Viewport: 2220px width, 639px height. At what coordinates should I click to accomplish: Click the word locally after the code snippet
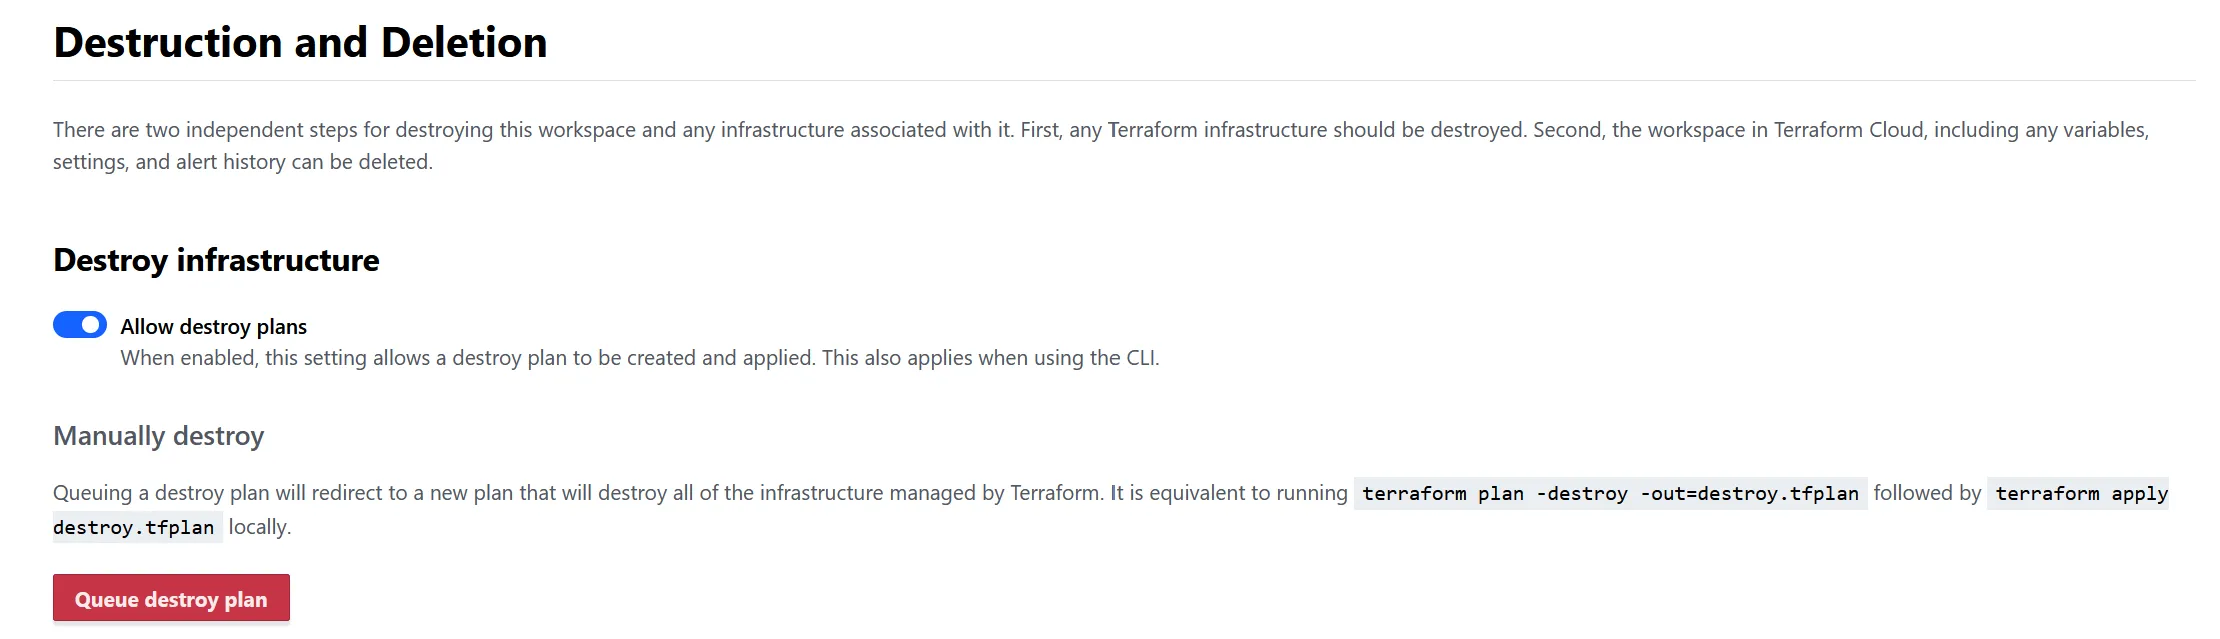coord(260,526)
